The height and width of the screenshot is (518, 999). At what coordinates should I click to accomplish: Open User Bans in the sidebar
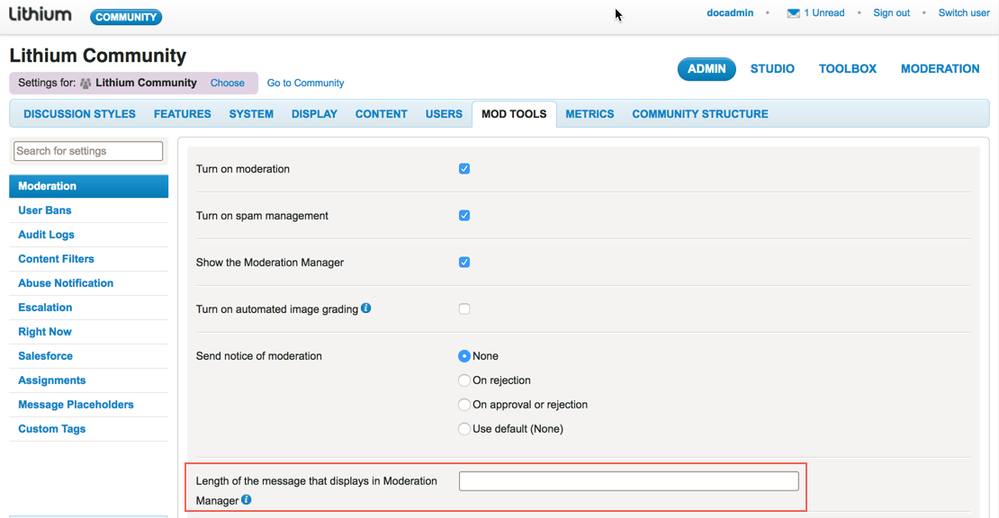pos(45,210)
